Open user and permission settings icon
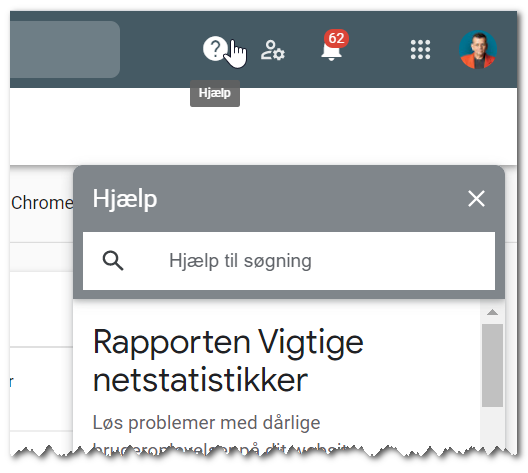The width and height of the screenshot is (528, 473). point(273,50)
